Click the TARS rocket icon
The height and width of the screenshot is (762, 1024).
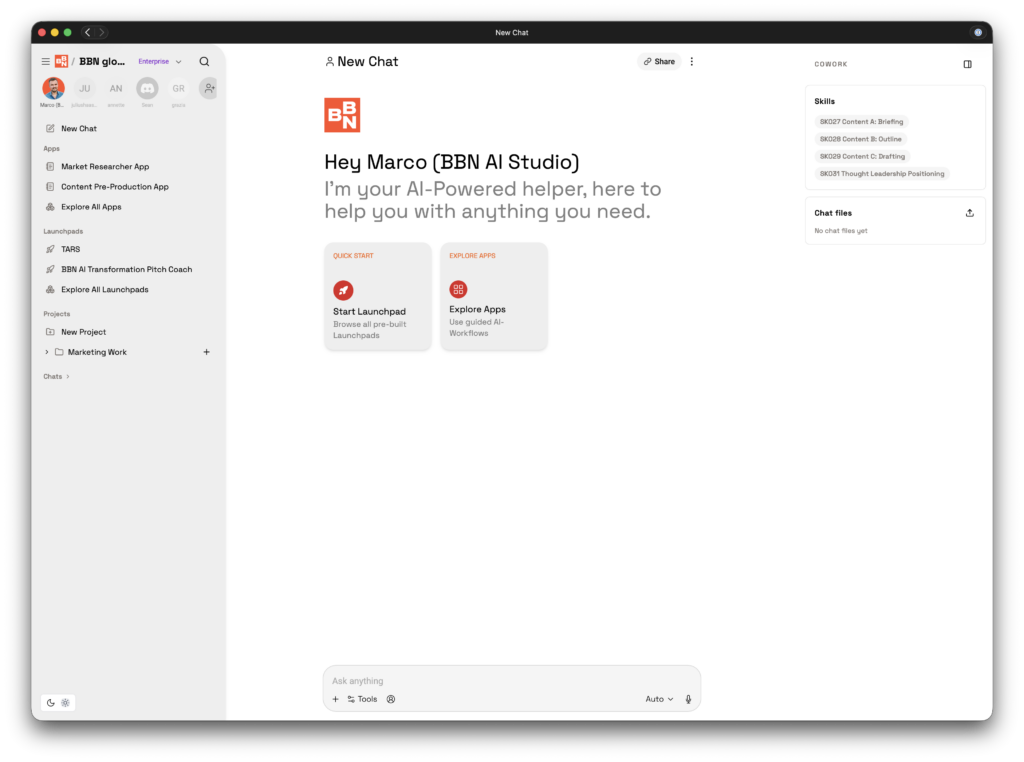(50, 249)
